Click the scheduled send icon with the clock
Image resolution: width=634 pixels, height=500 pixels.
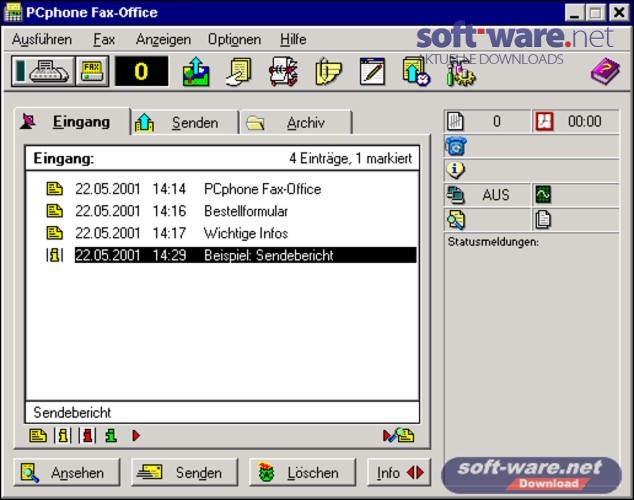click(x=416, y=72)
